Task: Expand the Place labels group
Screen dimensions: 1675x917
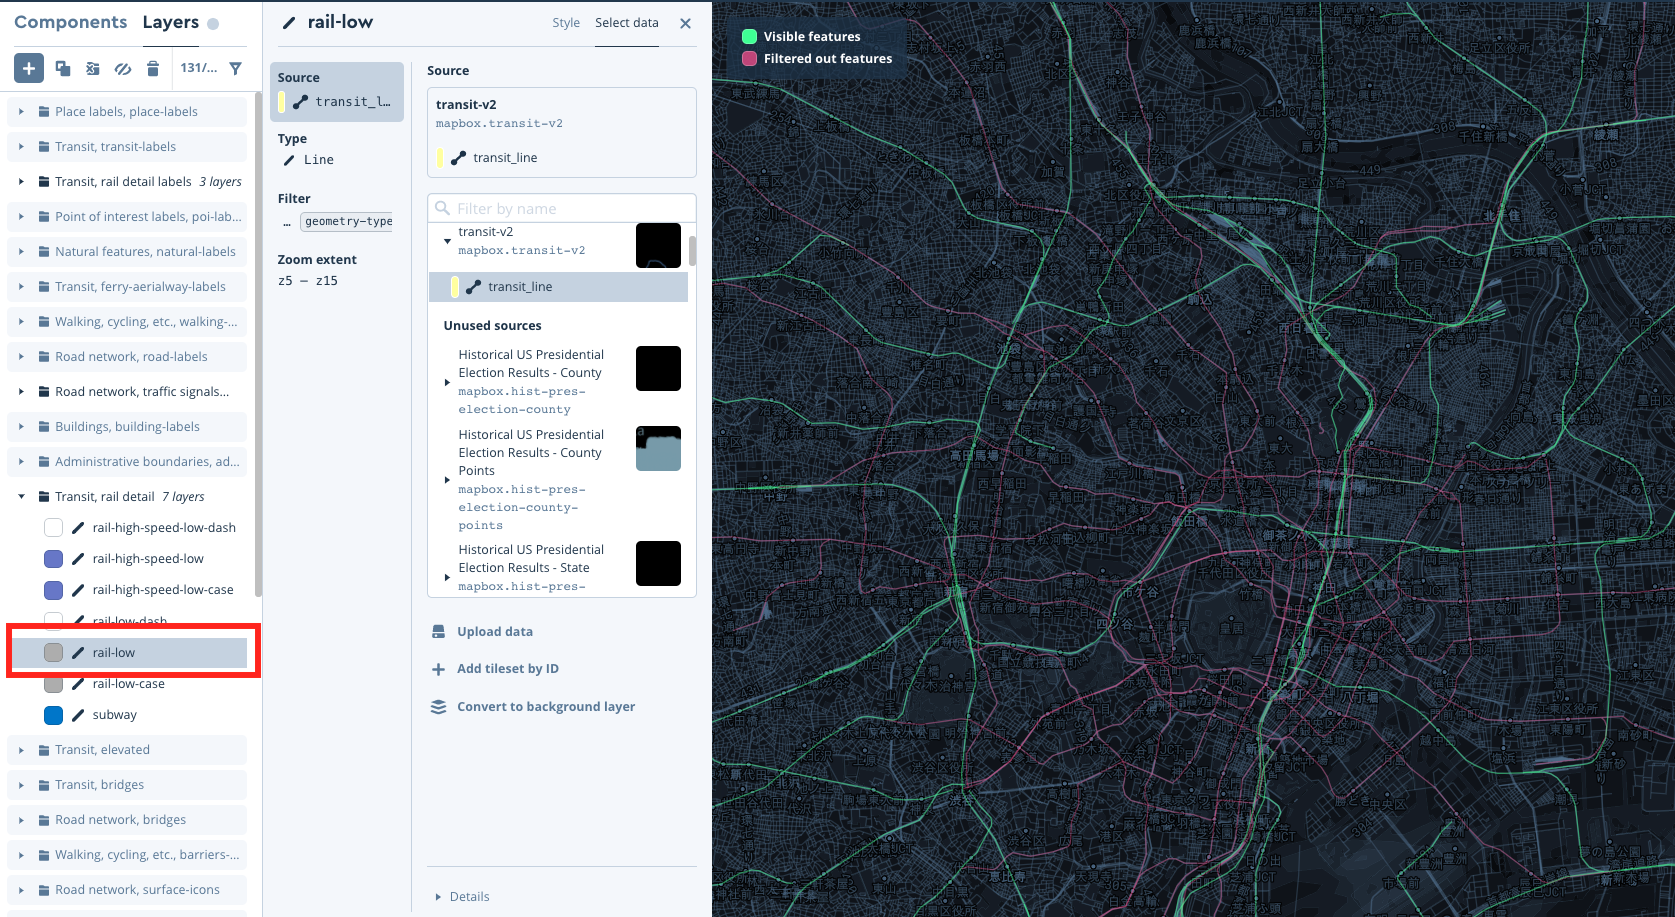Action: point(21,112)
